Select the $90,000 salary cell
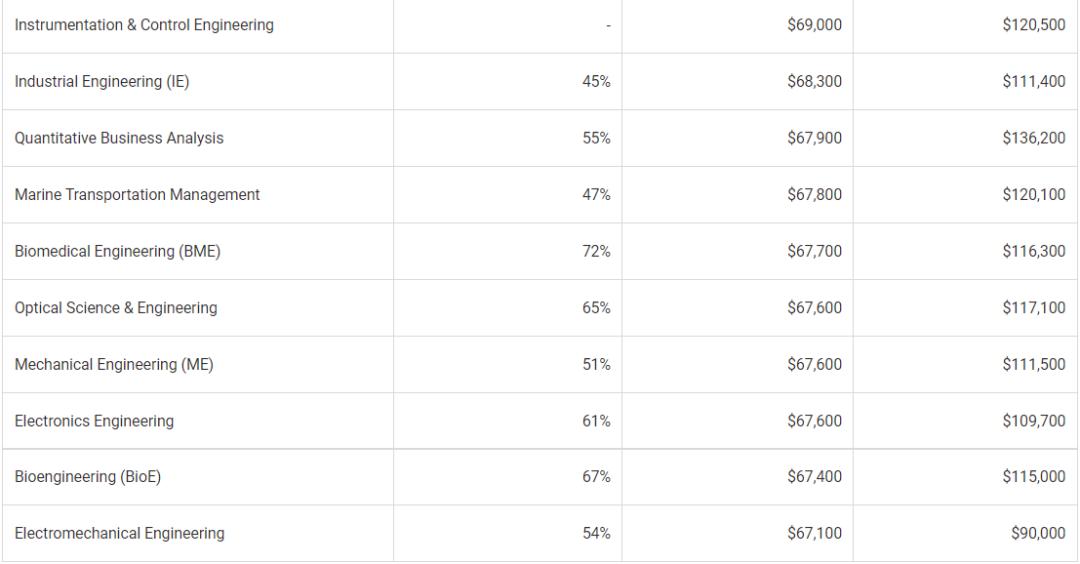Viewport: 1080px width, 564px height. pyautogui.click(x=1039, y=534)
